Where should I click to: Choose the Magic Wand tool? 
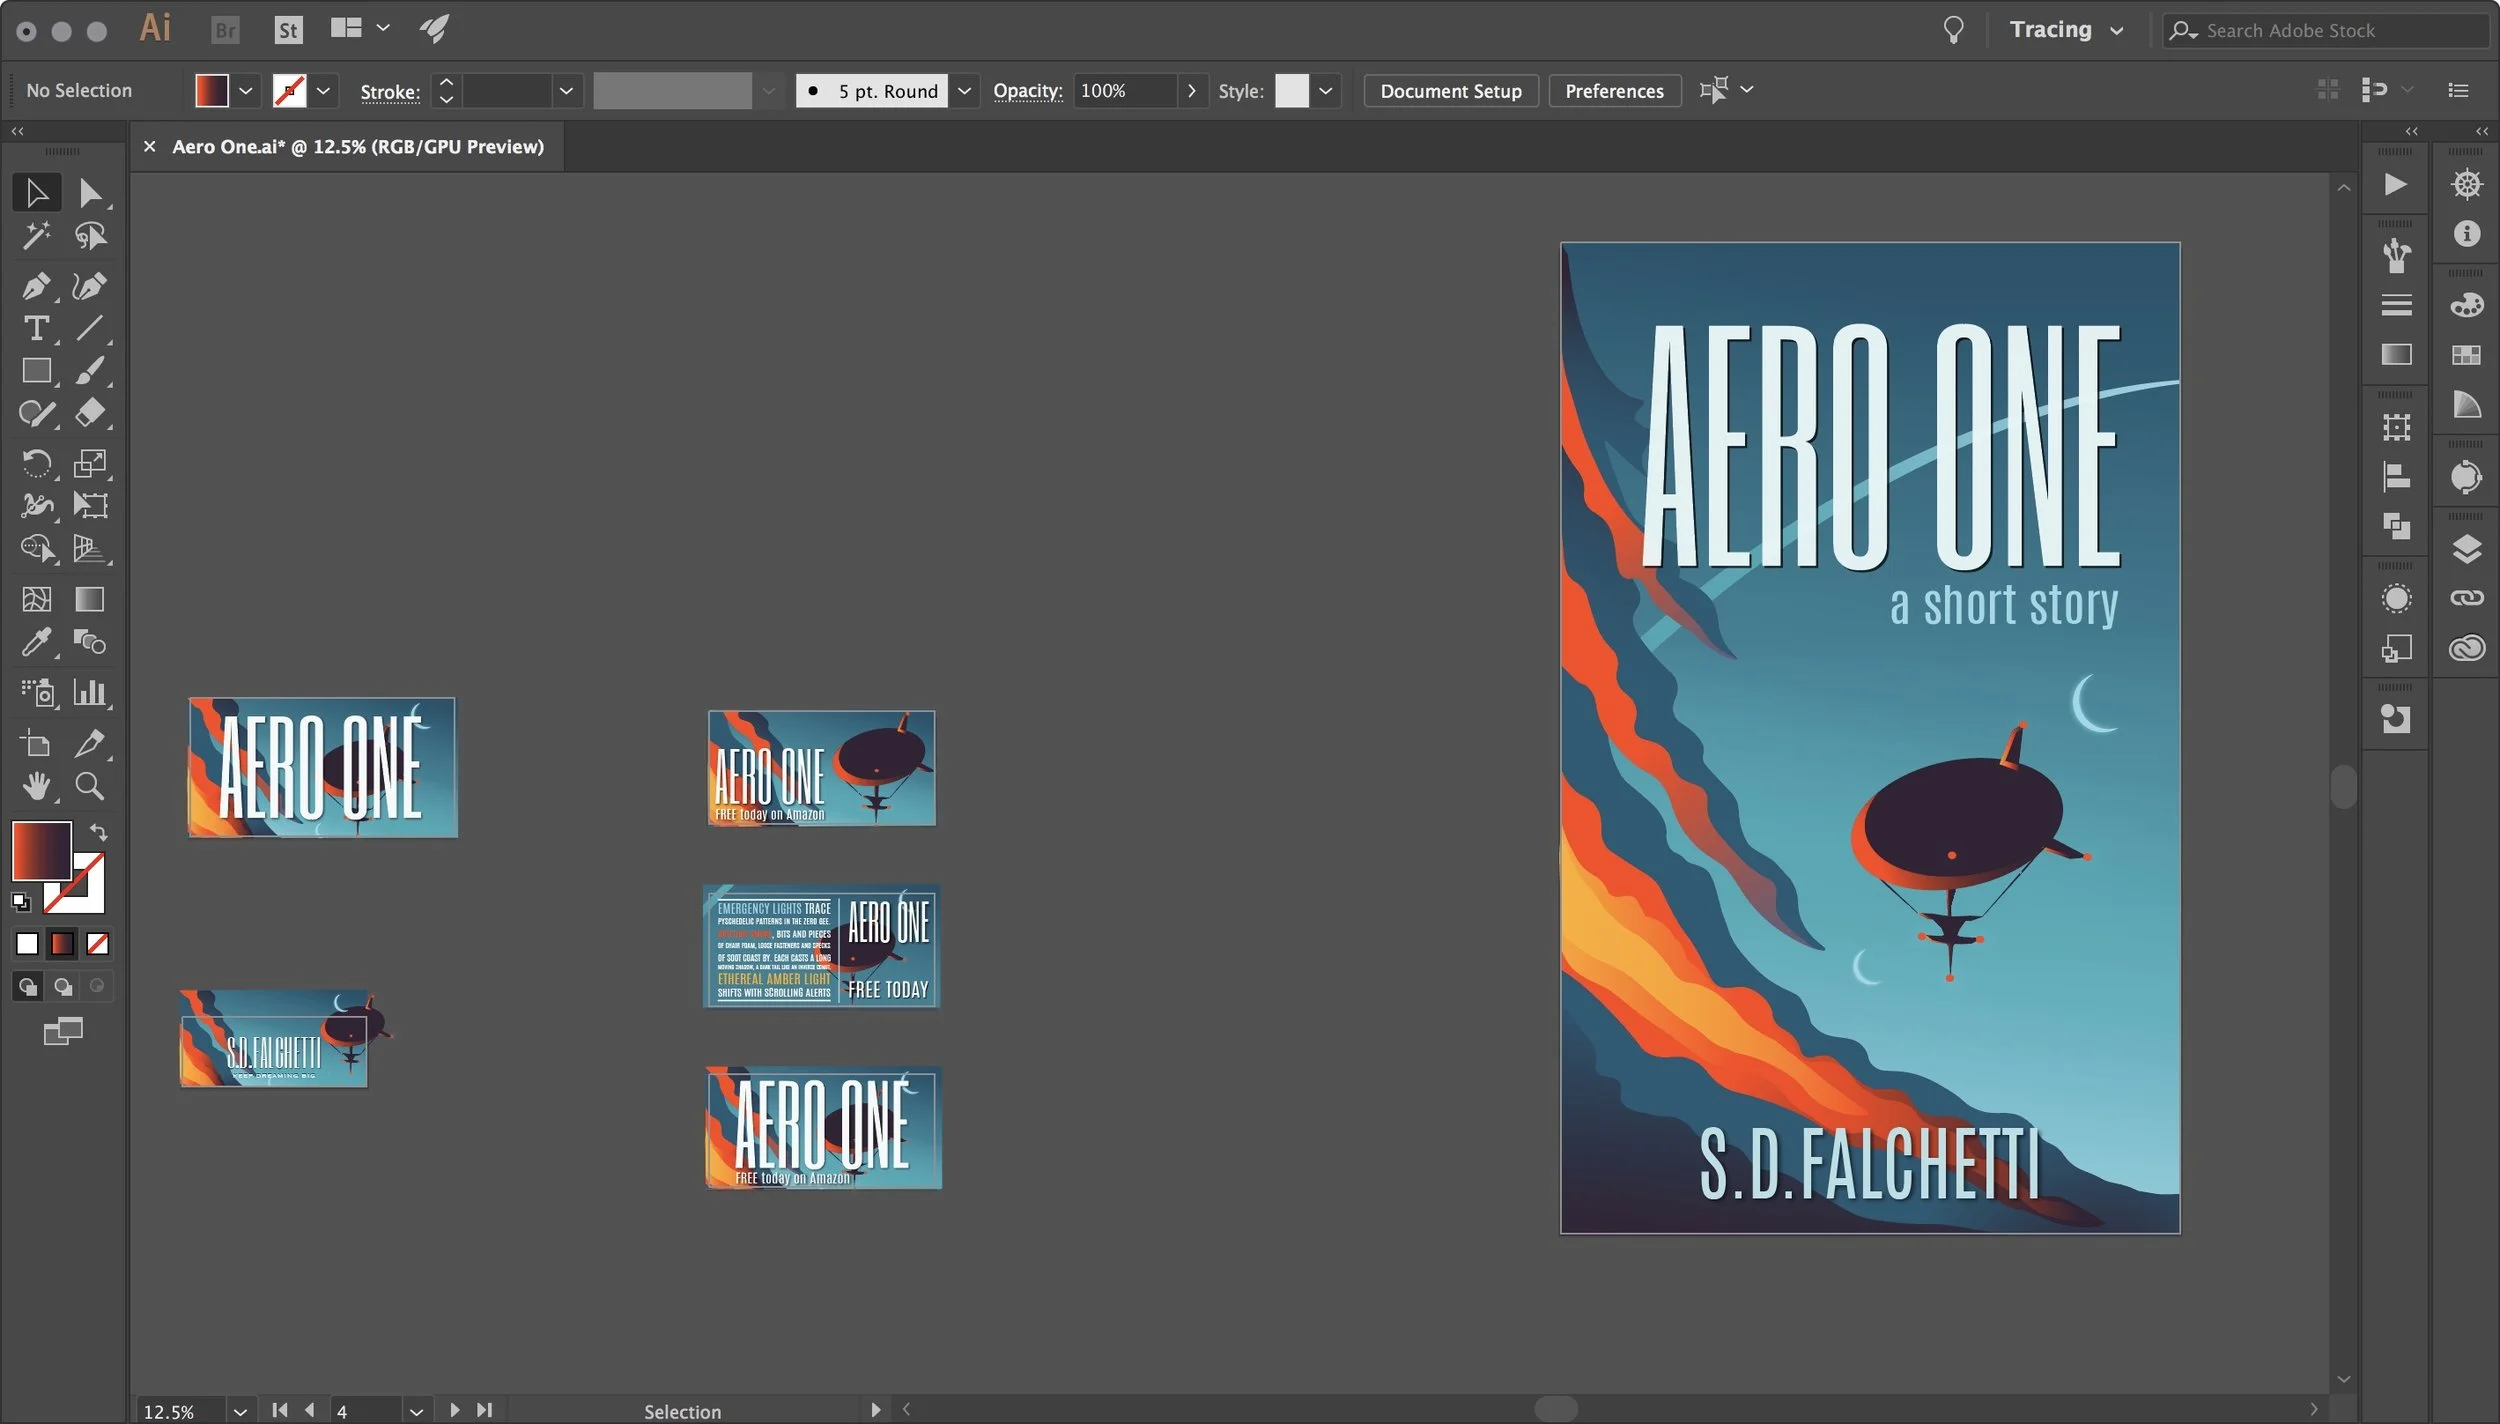pyautogui.click(x=37, y=236)
